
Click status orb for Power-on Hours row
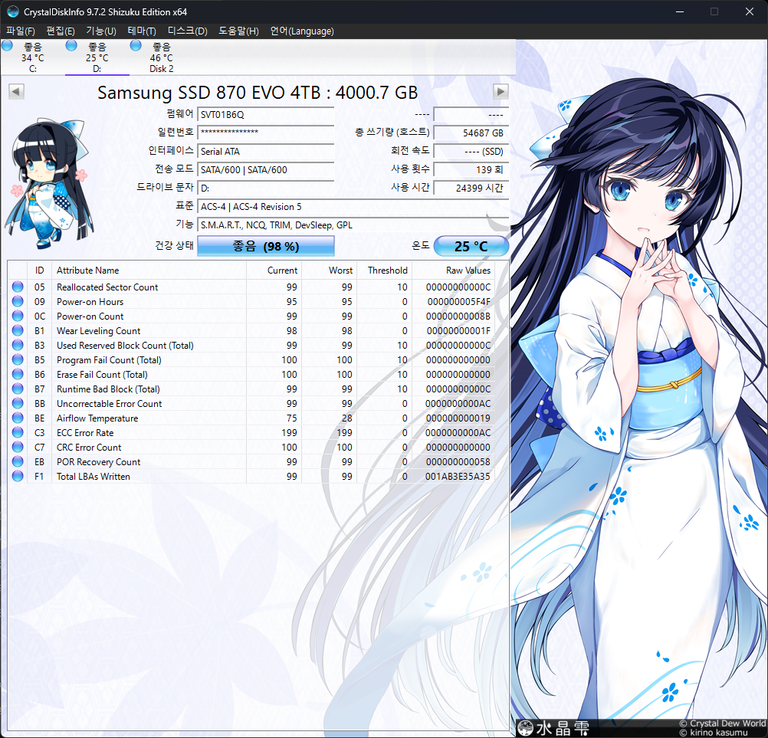click(x=18, y=301)
